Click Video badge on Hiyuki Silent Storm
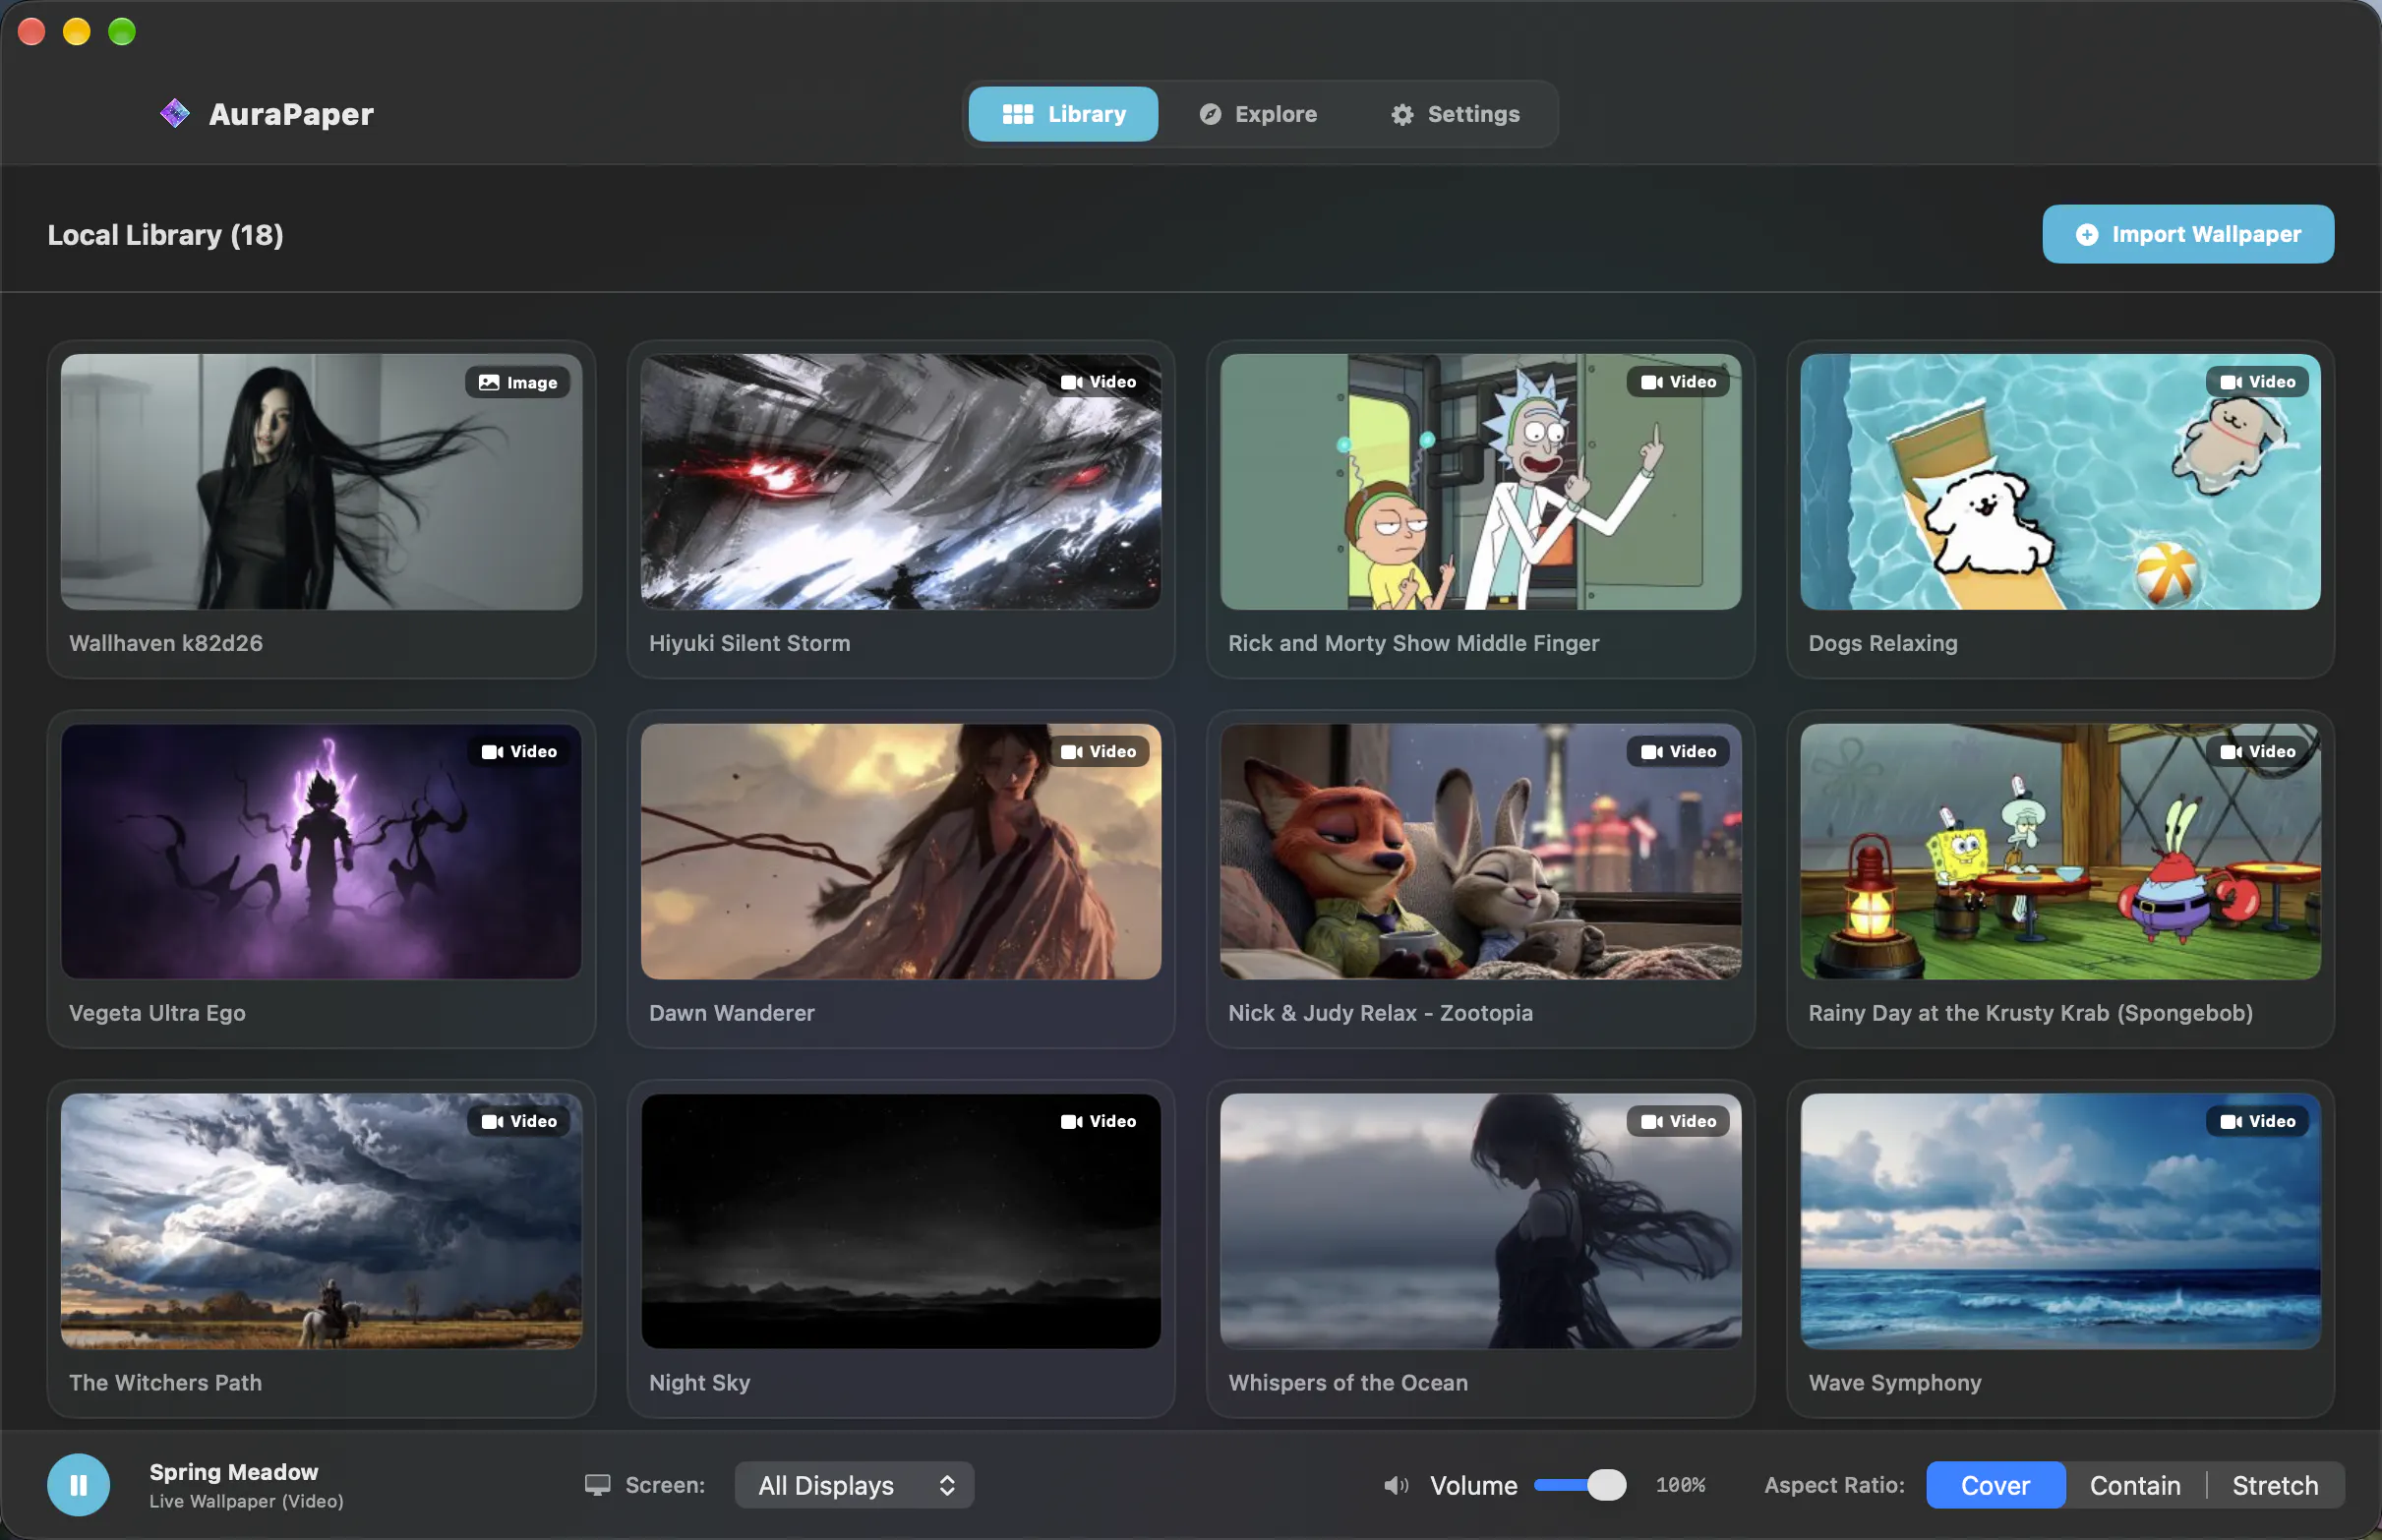This screenshot has height=1540, width=2382. (1098, 382)
